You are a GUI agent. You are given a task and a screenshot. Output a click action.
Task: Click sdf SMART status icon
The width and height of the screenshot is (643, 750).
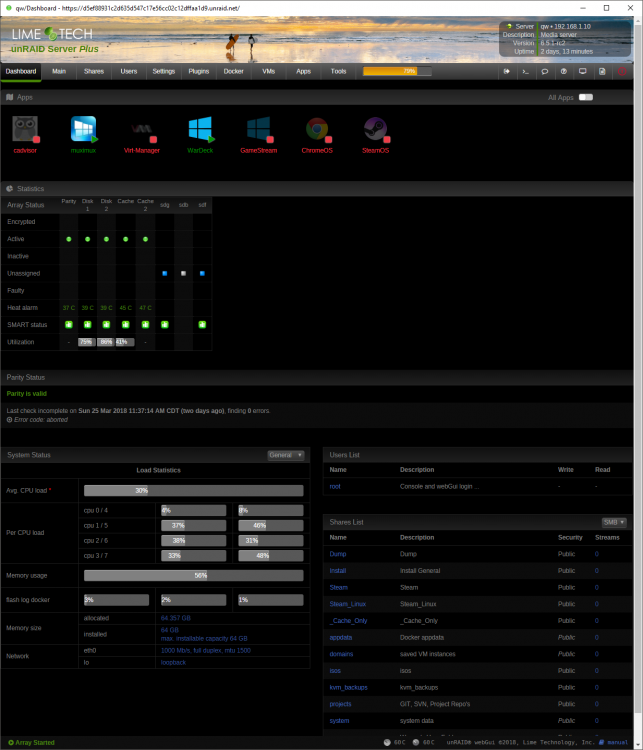[x=202, y=325]
